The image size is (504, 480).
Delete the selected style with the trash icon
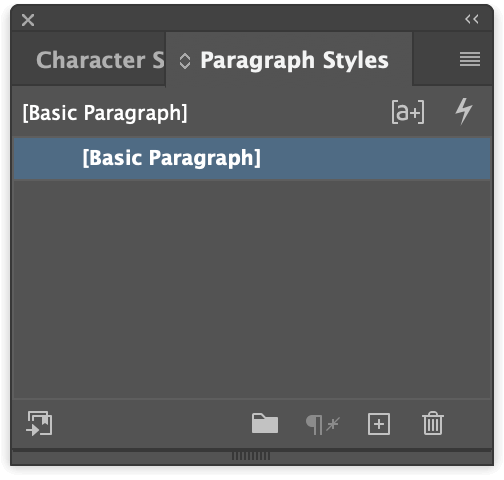click(x=433, y=423)
